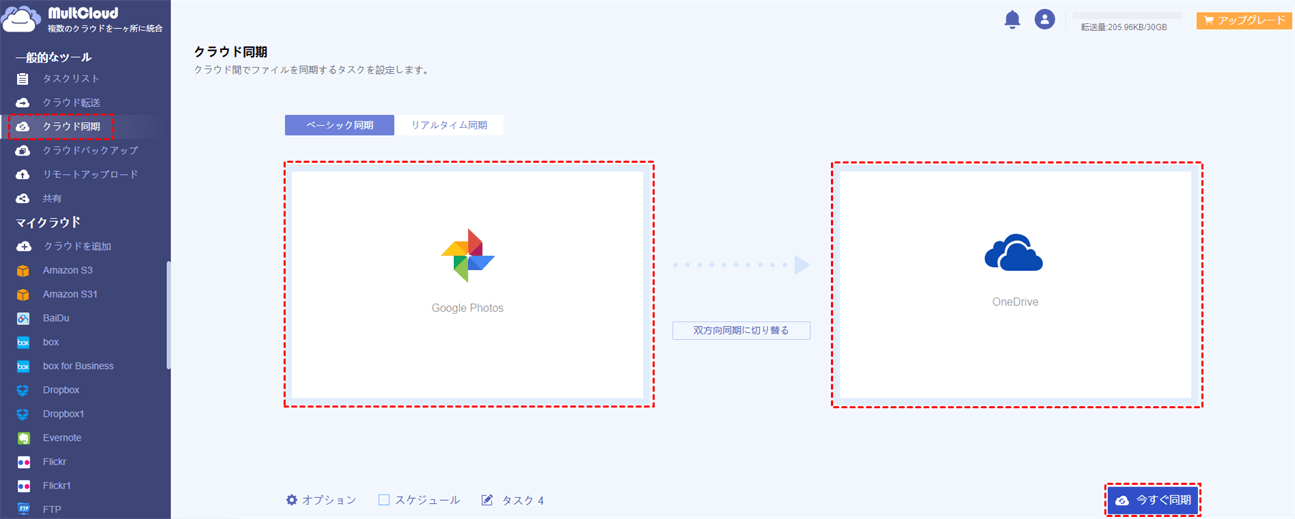
Task: Click the タスク 4 edit pencil icon
Action: pyautogui.click(x=488, y=500)
